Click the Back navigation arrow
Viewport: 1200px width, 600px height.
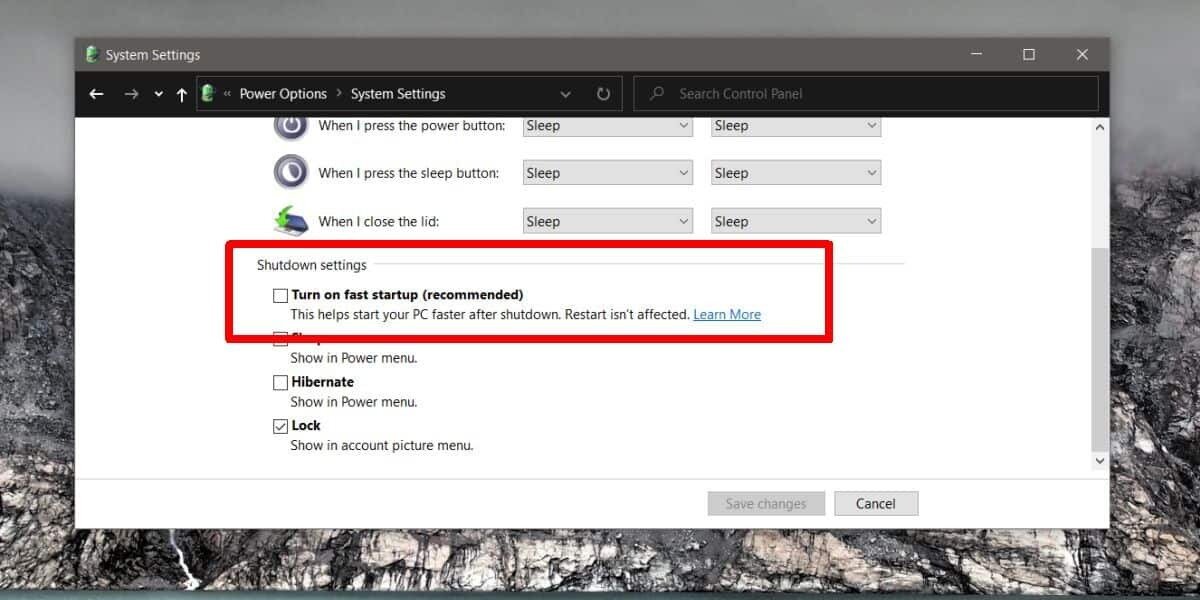pyautogui.click(x=96, y=93)
